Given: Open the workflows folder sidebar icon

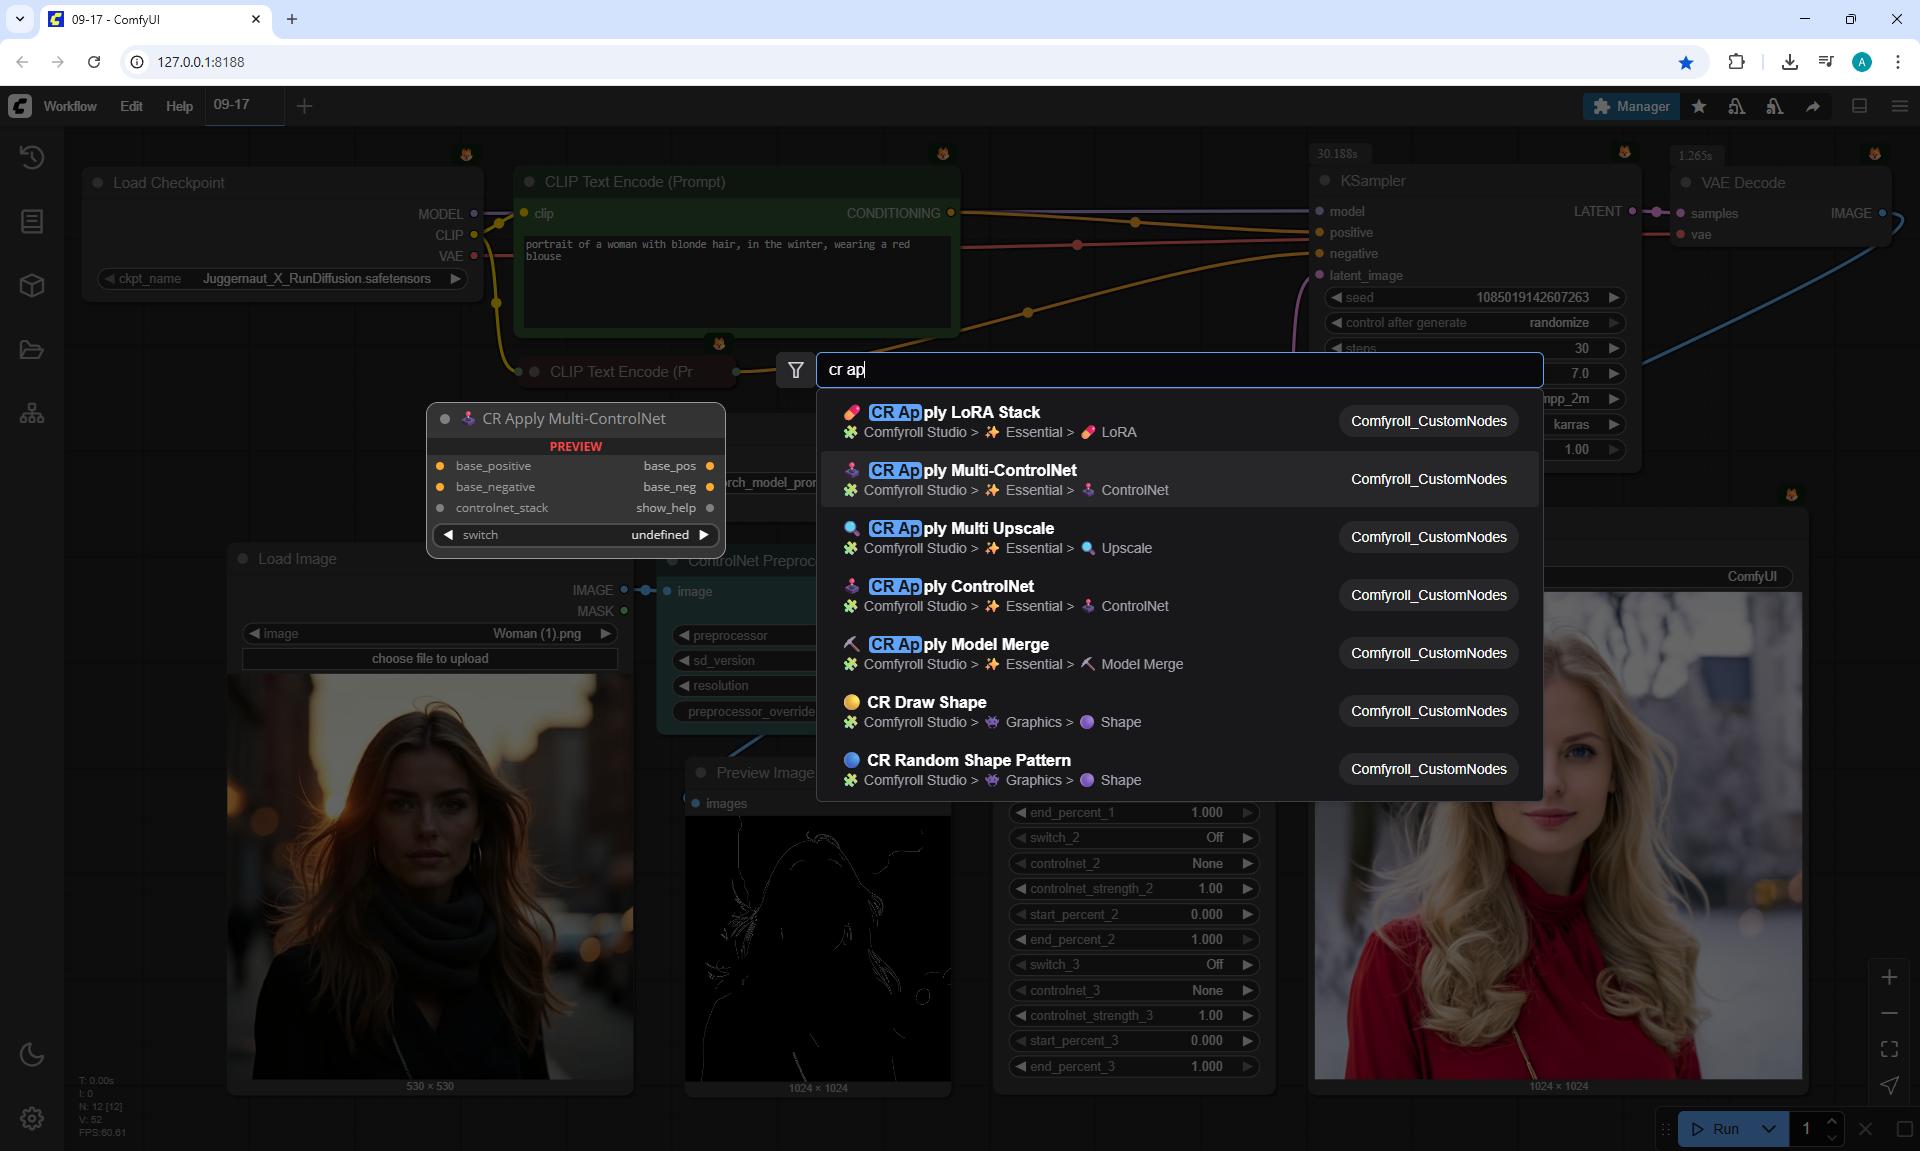Looking at the screenshot, I should 32,350.
